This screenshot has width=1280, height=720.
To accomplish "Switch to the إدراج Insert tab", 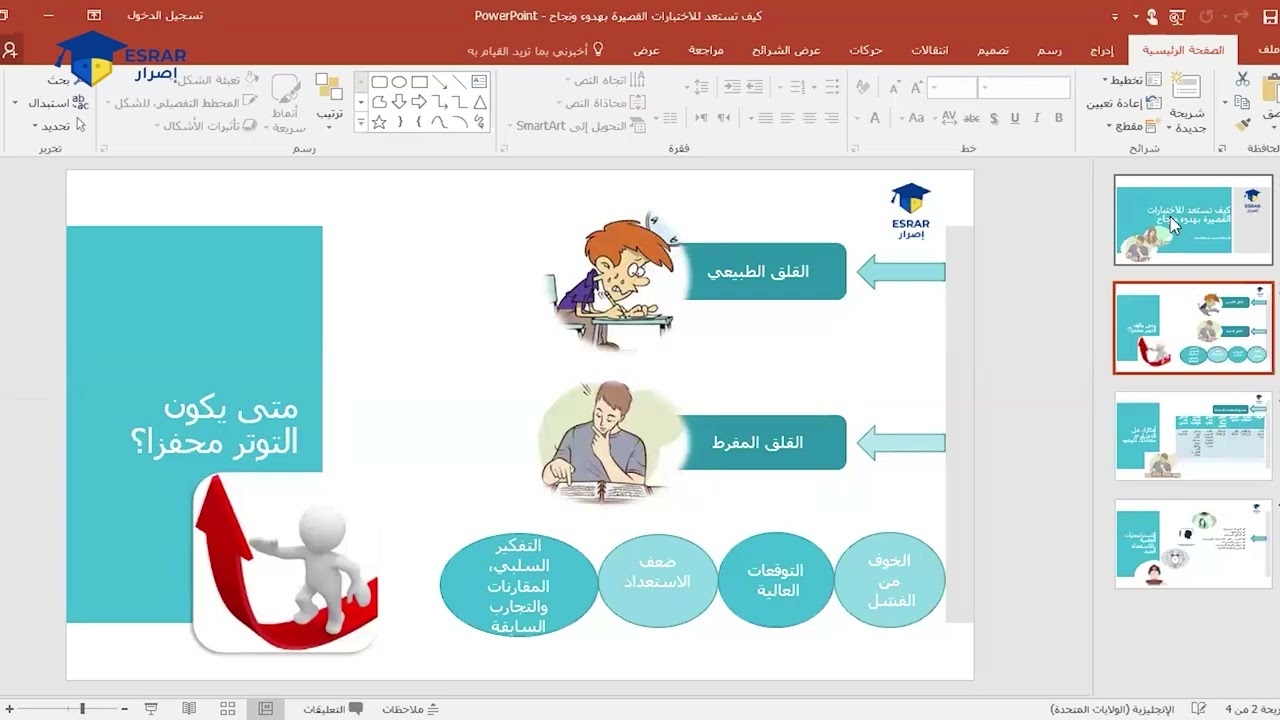I will pos(1101,50).
